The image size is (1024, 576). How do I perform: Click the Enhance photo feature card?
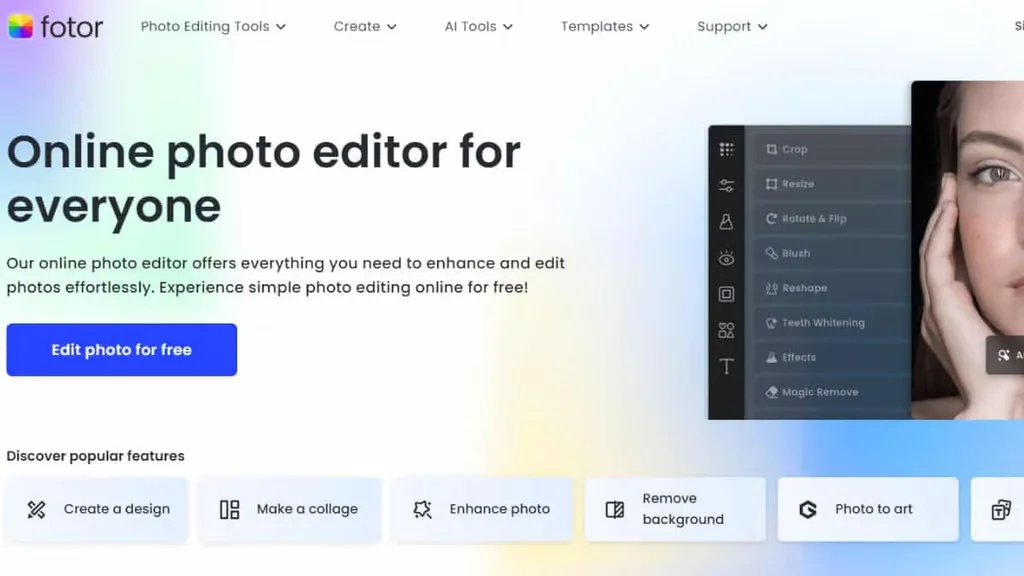tap(482, 509)
